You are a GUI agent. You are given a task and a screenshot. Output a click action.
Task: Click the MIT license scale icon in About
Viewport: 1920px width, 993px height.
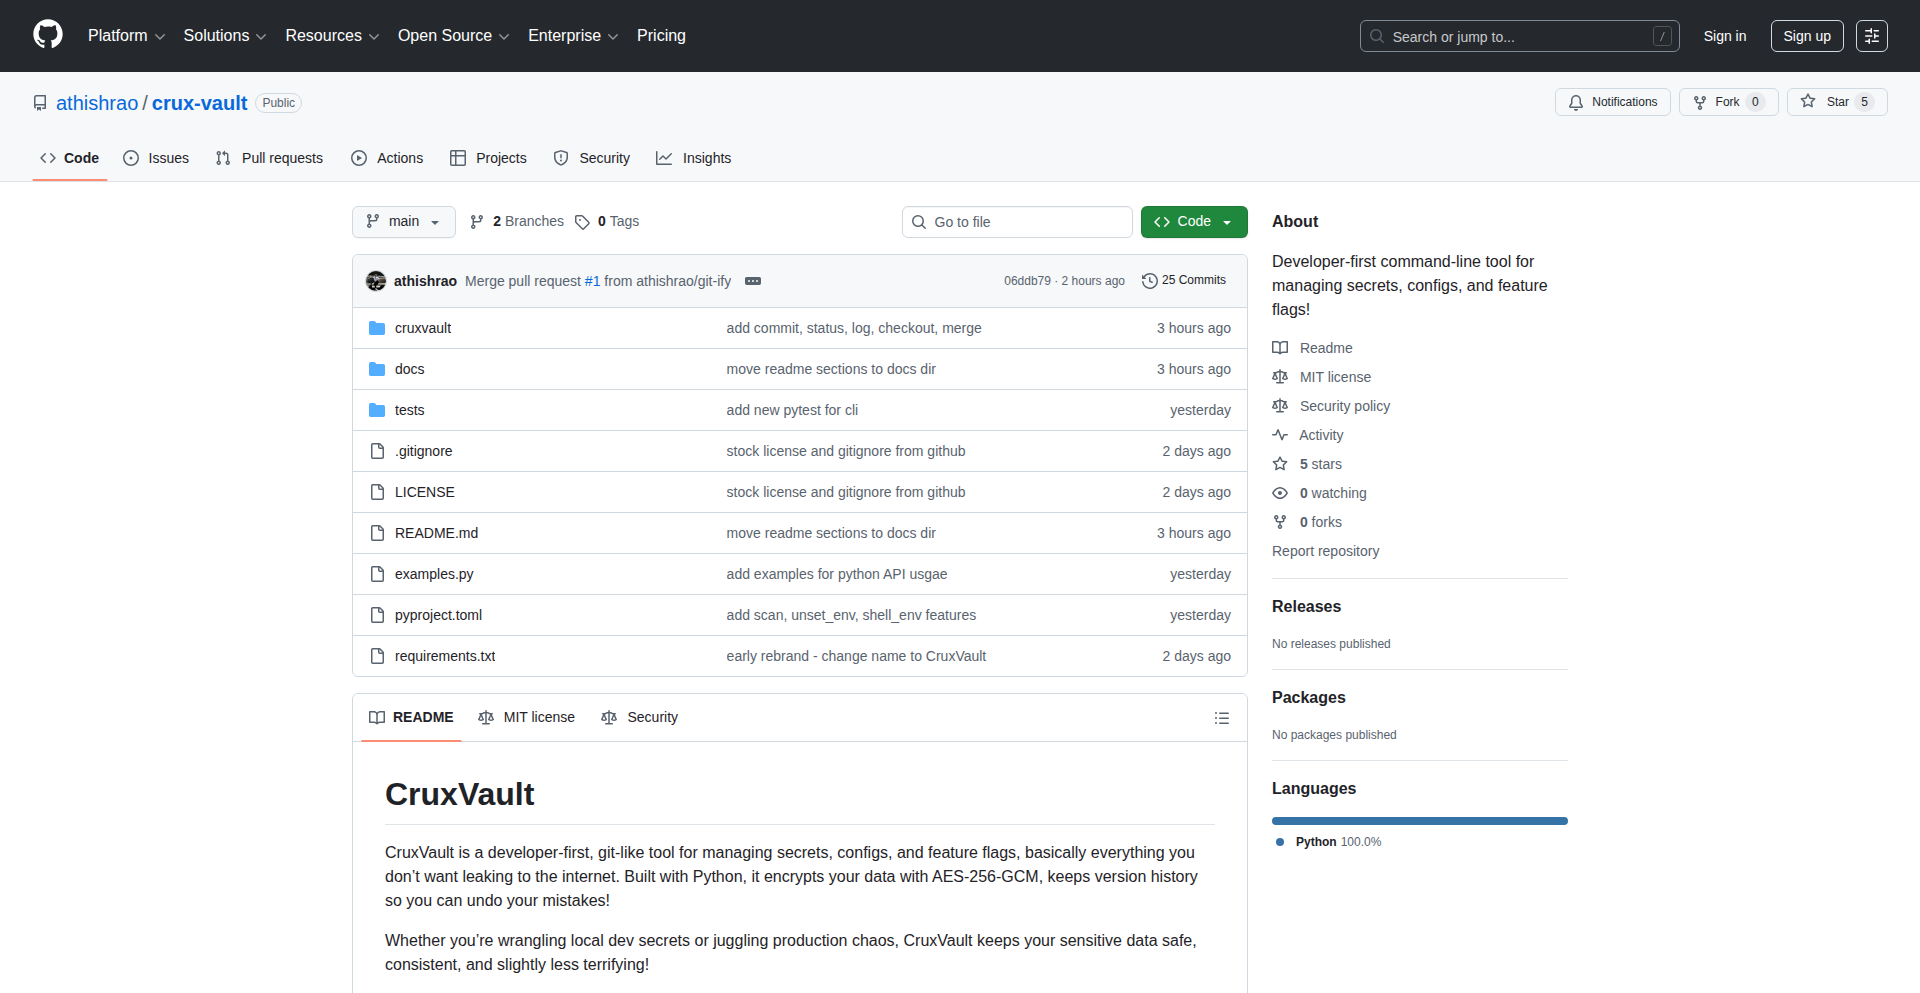coord(1280,377)
